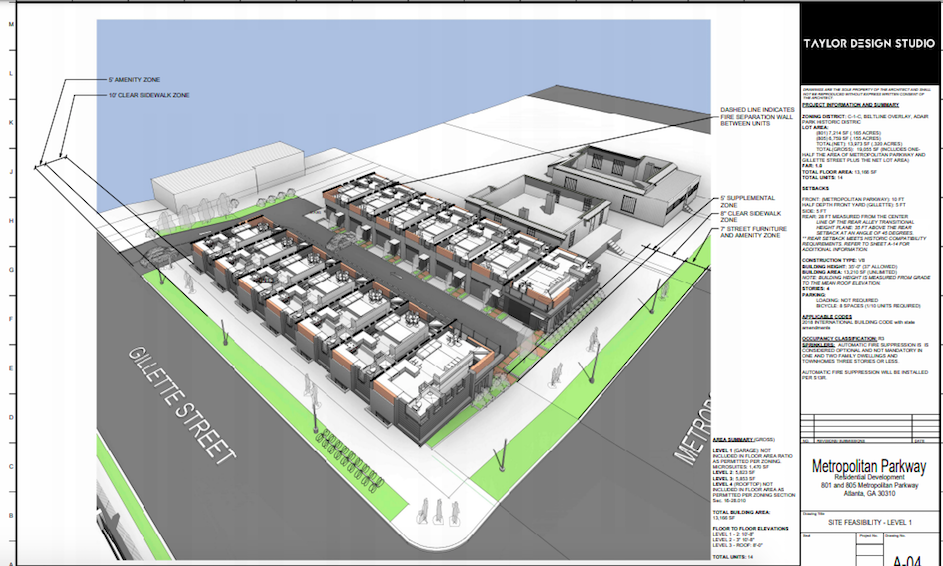Viewport: 943px width, 566px height.
Task: Select the 5' Amenity Zone callout
Action: point(134,79)
